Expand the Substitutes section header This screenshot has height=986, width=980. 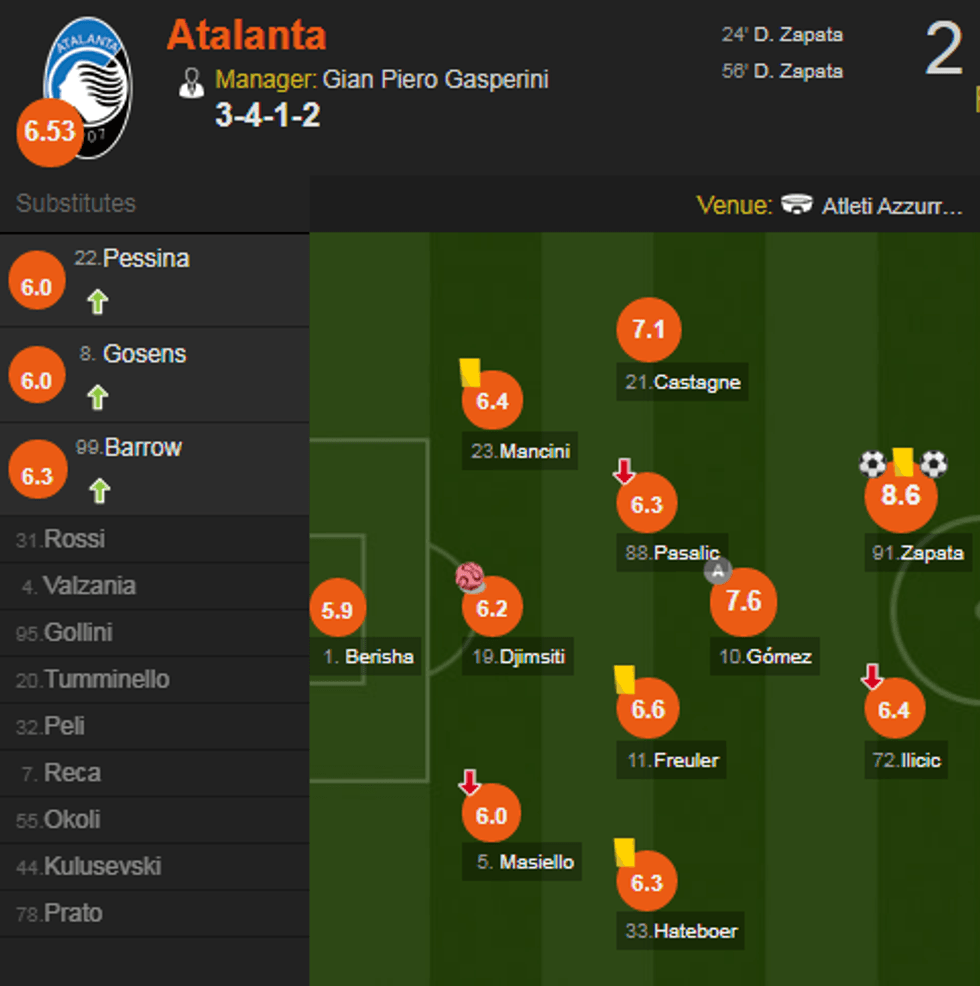(x=75, y=203)
